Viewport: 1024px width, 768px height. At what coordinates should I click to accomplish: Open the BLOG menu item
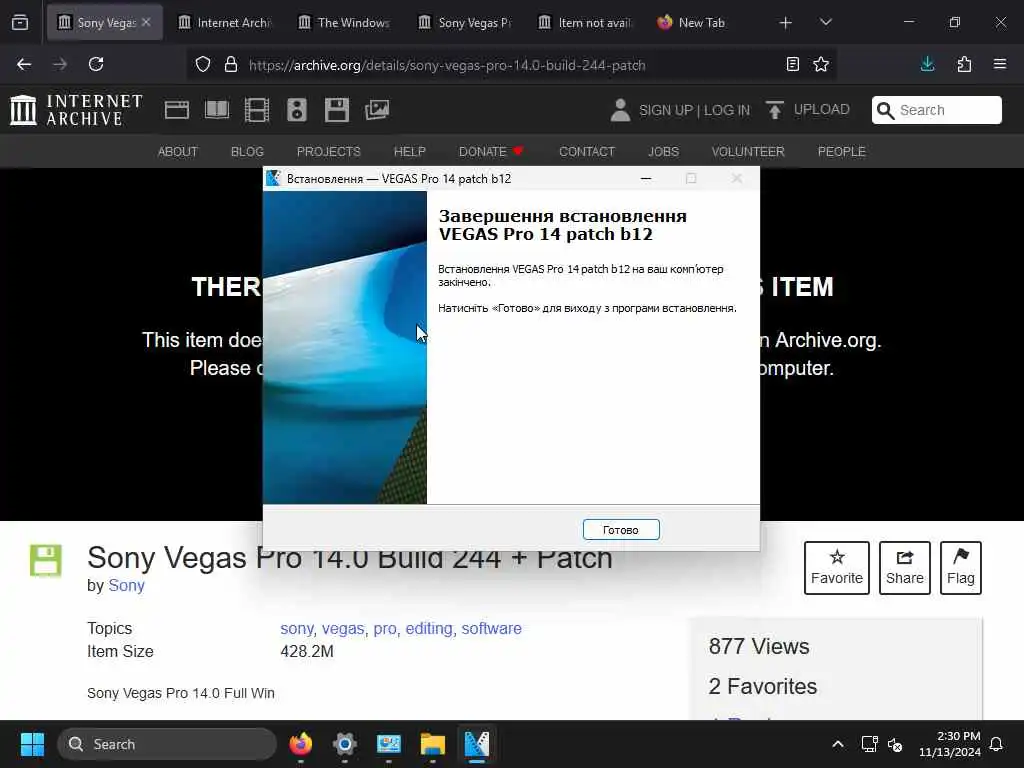[247, 152]
